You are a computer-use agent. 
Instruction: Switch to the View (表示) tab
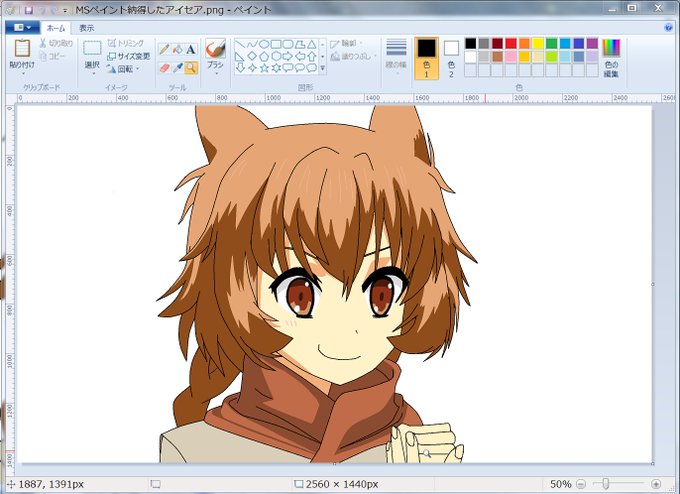tap(86, 28)
